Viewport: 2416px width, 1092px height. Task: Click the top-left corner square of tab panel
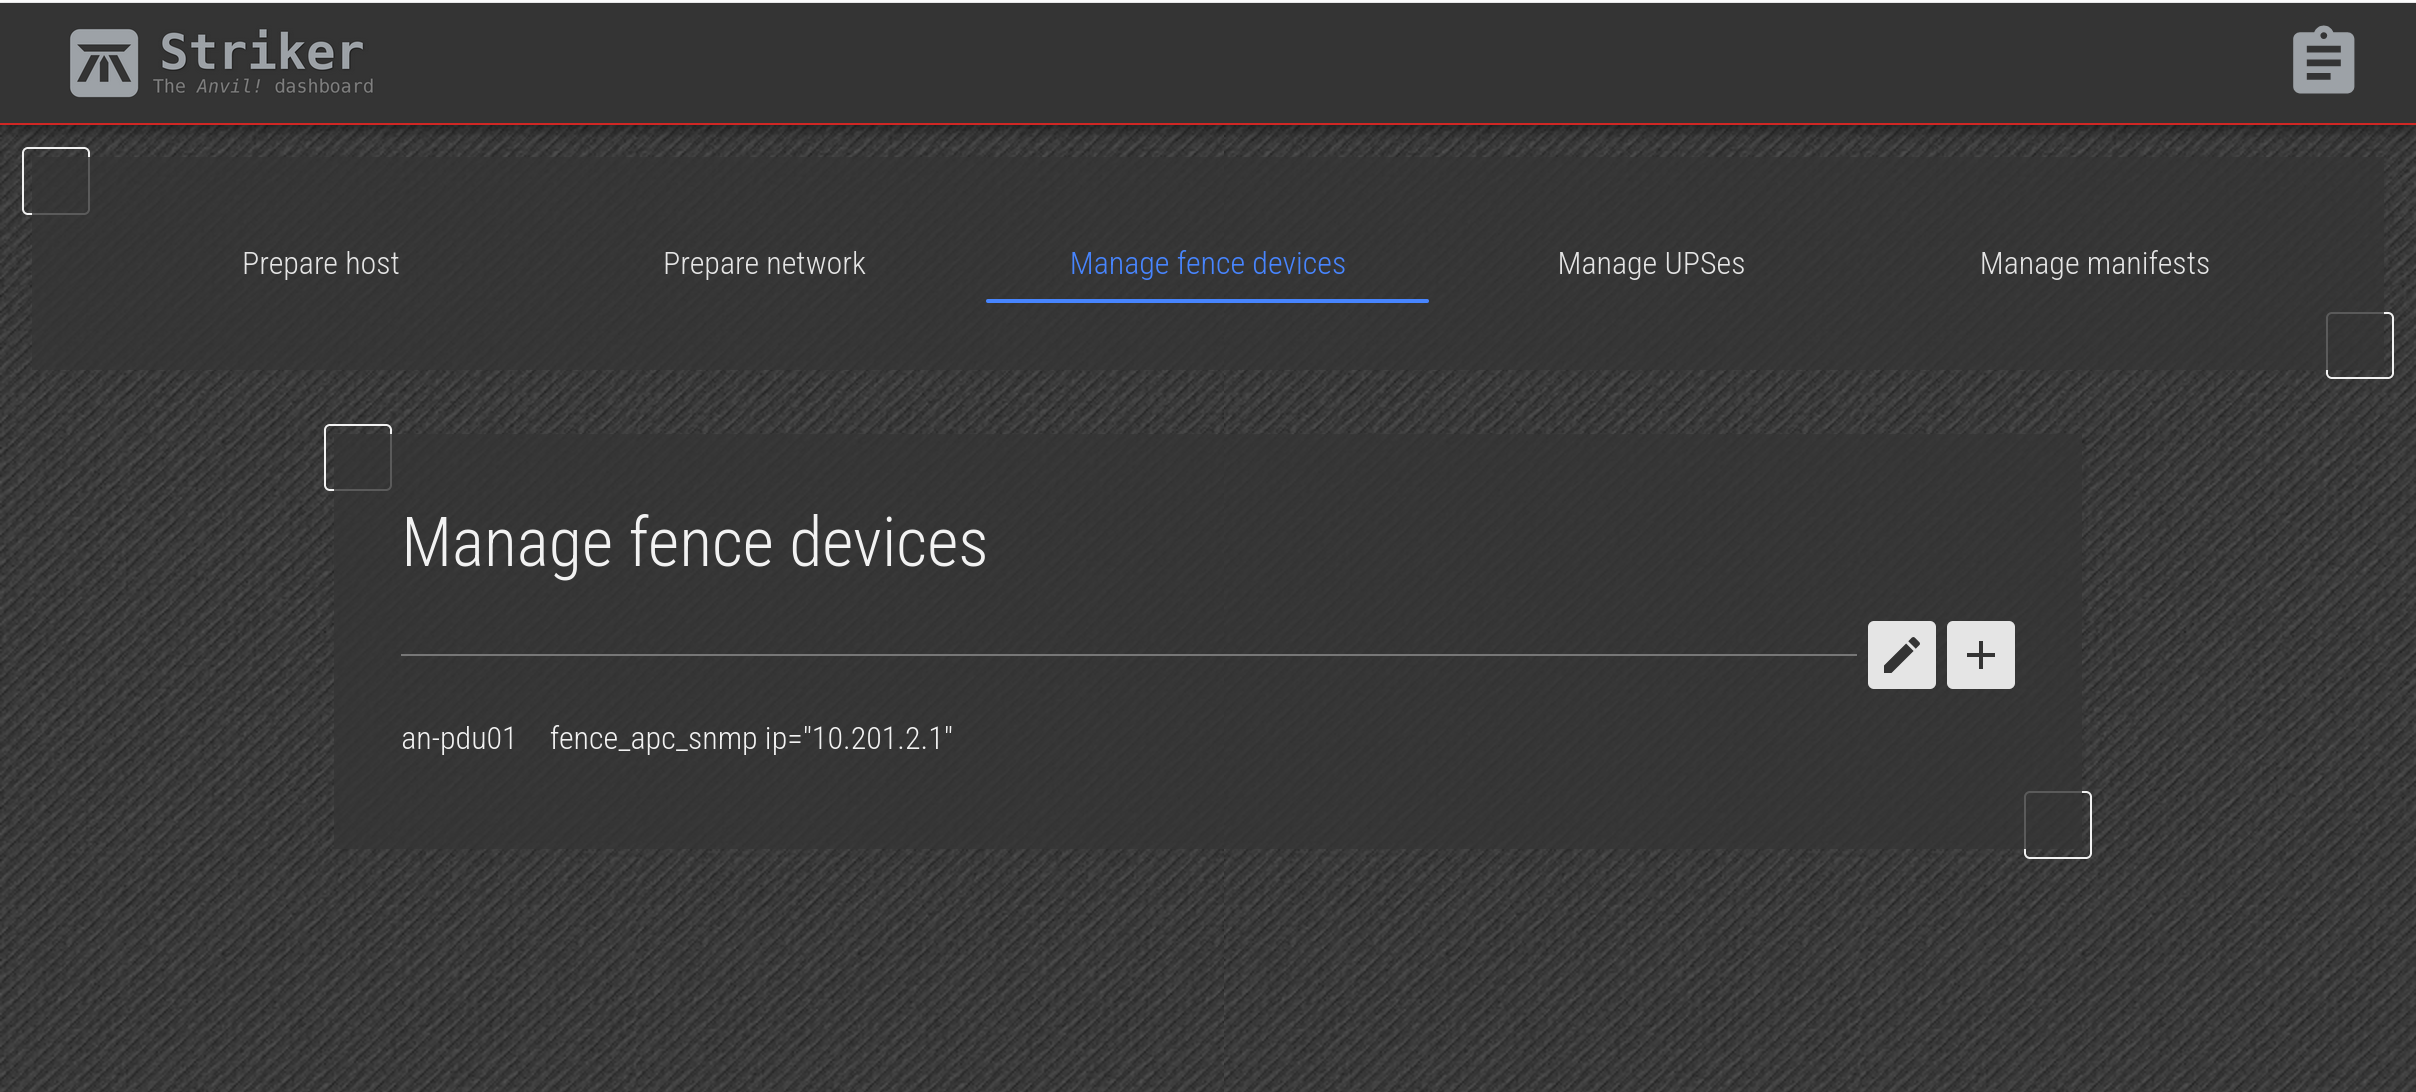(56, 181)
